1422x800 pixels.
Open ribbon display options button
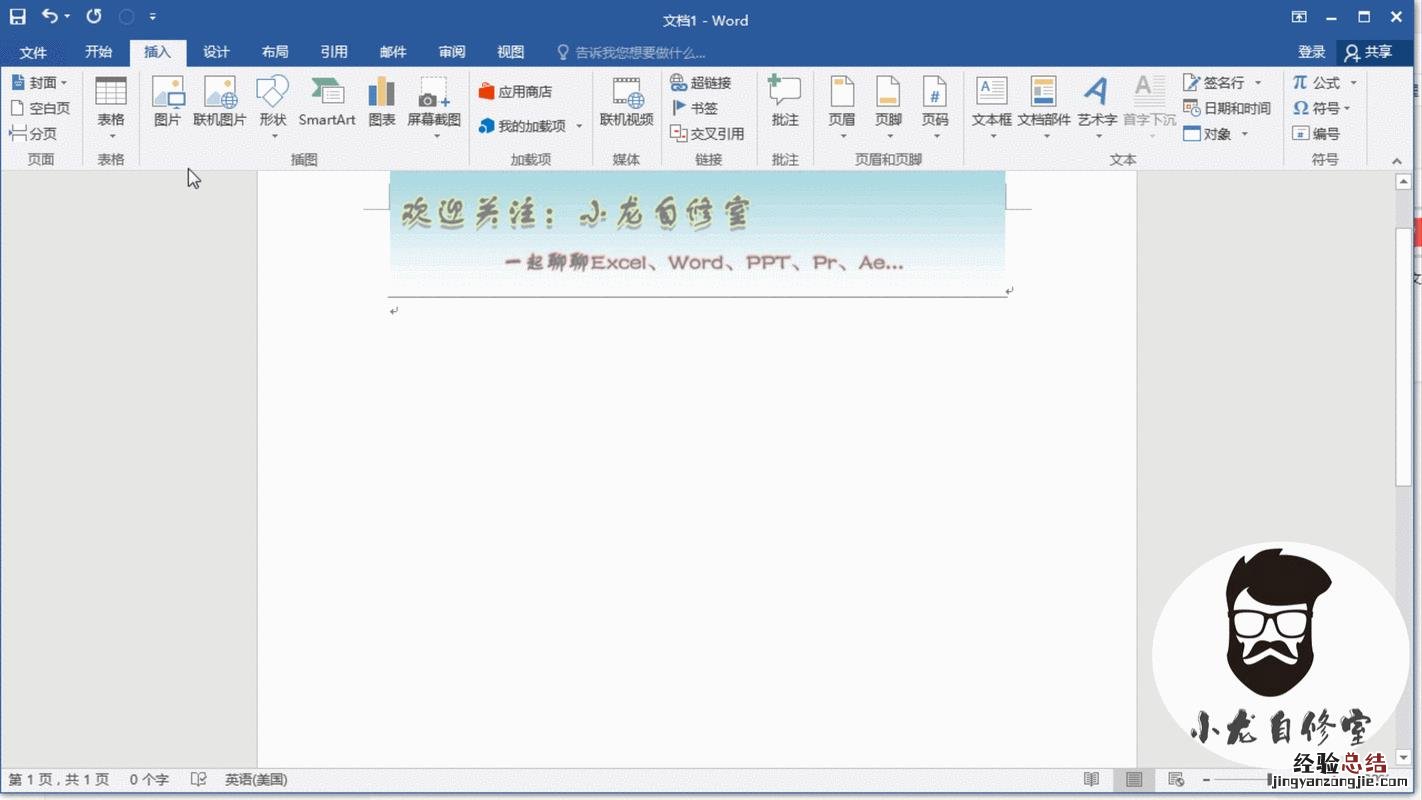(x=1298, y=17)
